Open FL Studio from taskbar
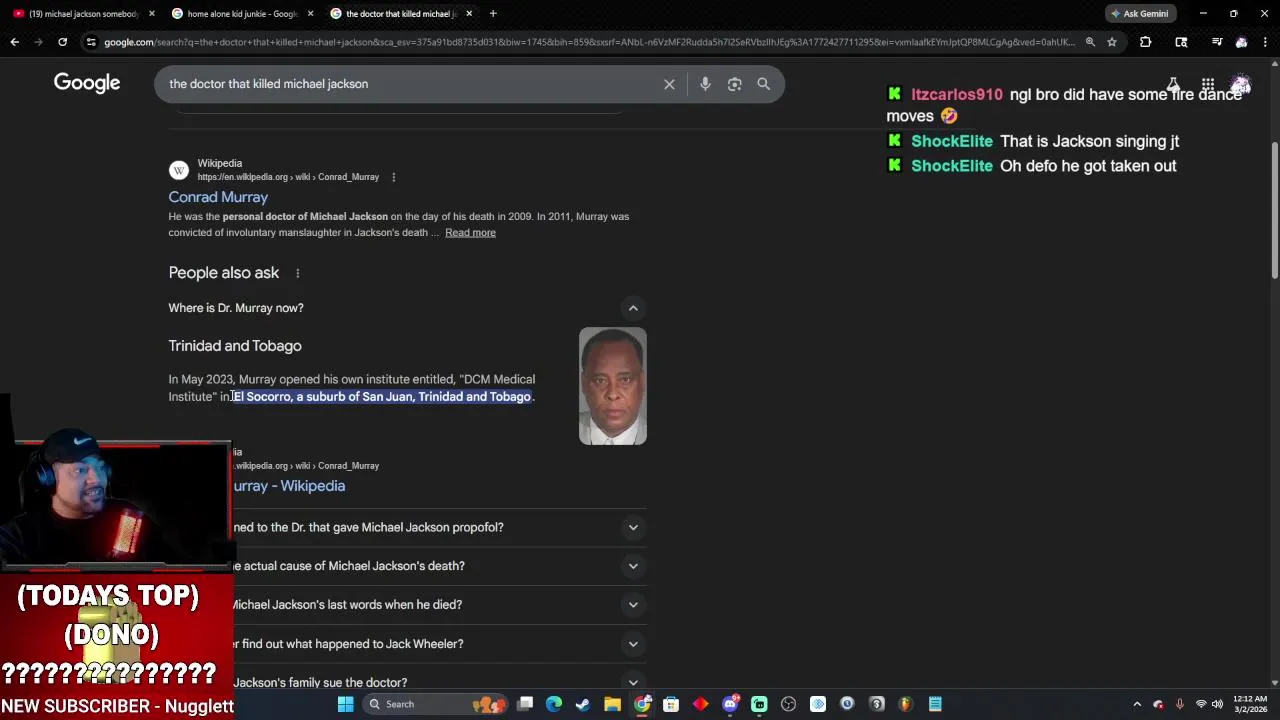The height and width of the screenshot is (720, 1280). [905, 704]
